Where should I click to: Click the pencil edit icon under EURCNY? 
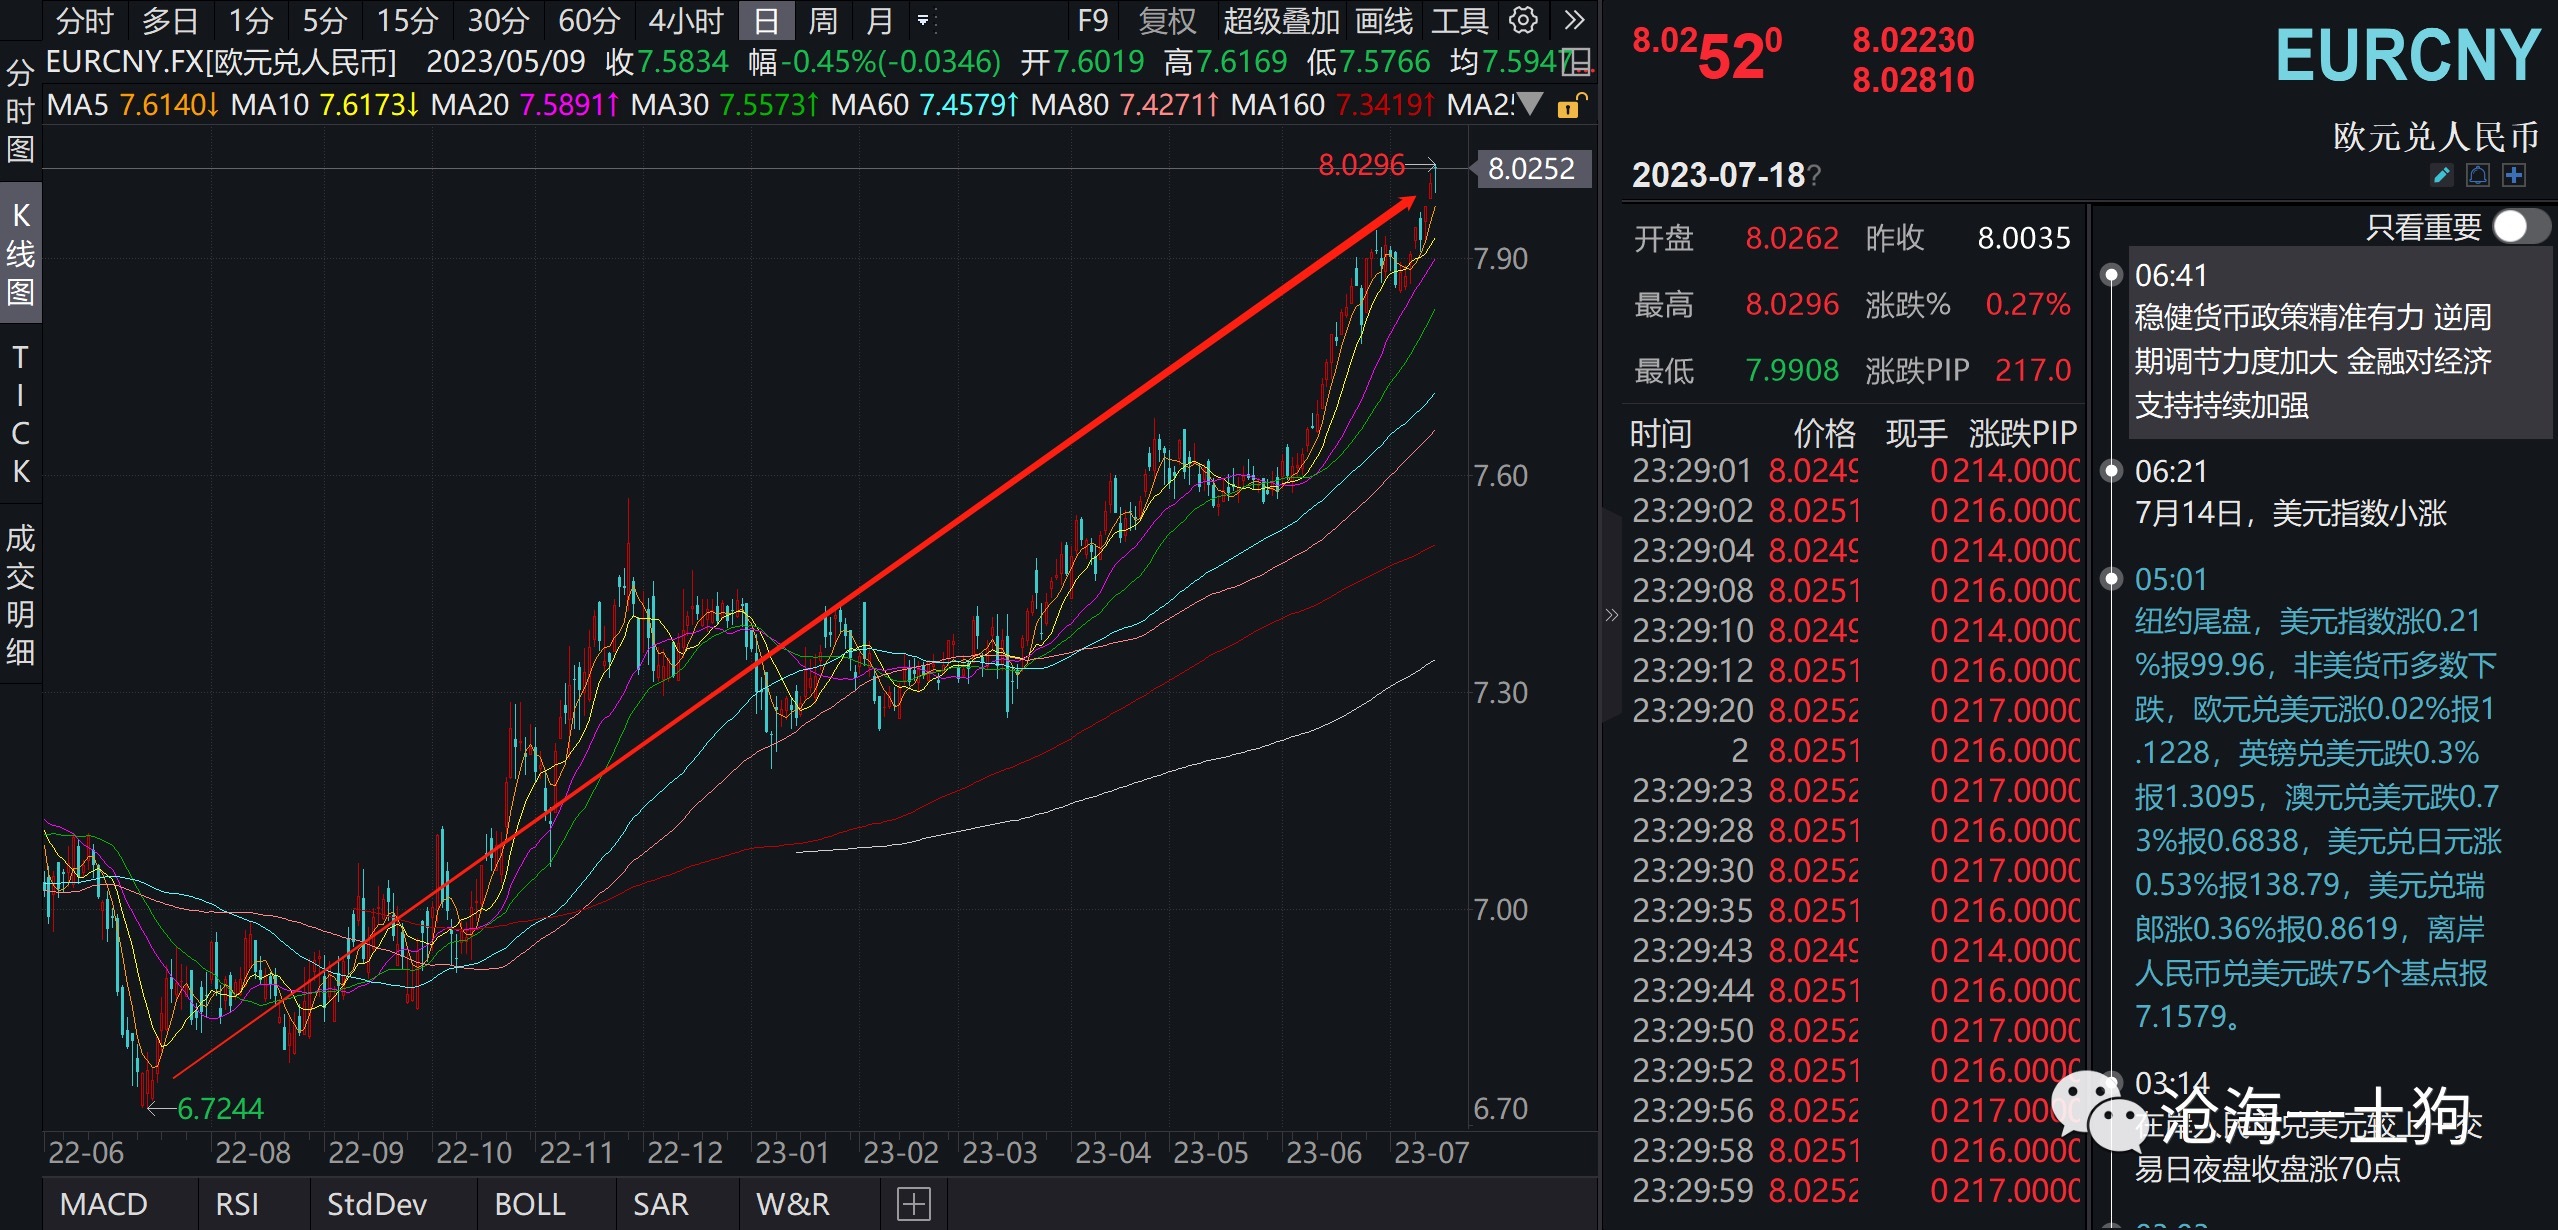2441,176
